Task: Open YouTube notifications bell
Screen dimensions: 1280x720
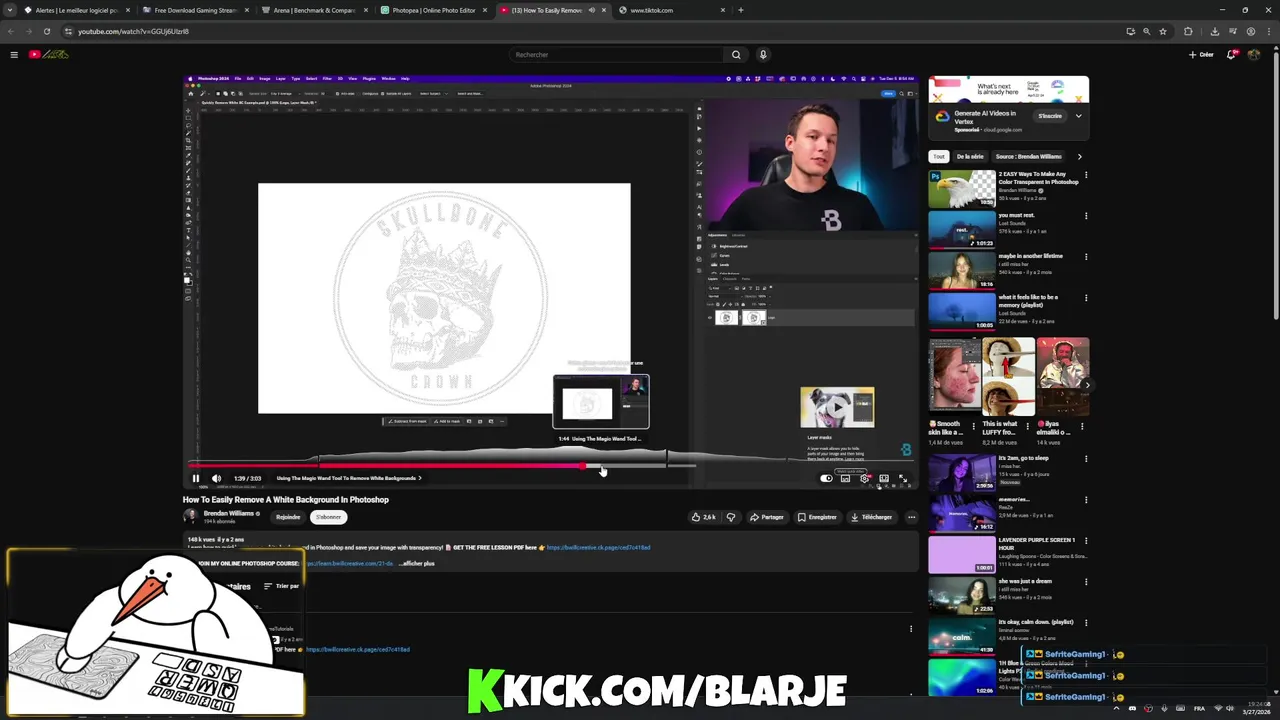Action: (1231, 54)
